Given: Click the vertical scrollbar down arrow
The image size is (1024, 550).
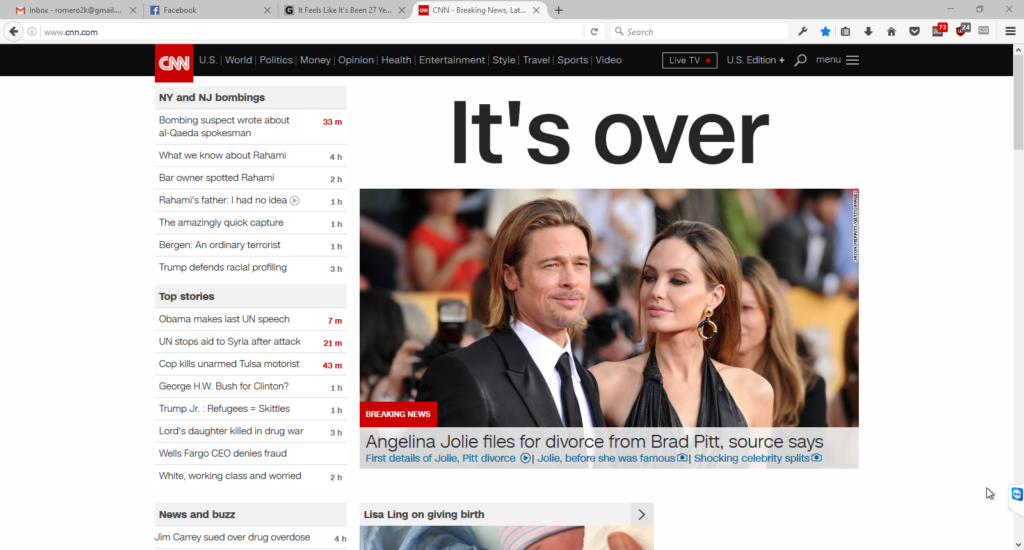Looking at the screenshot, I should 1018,543.
